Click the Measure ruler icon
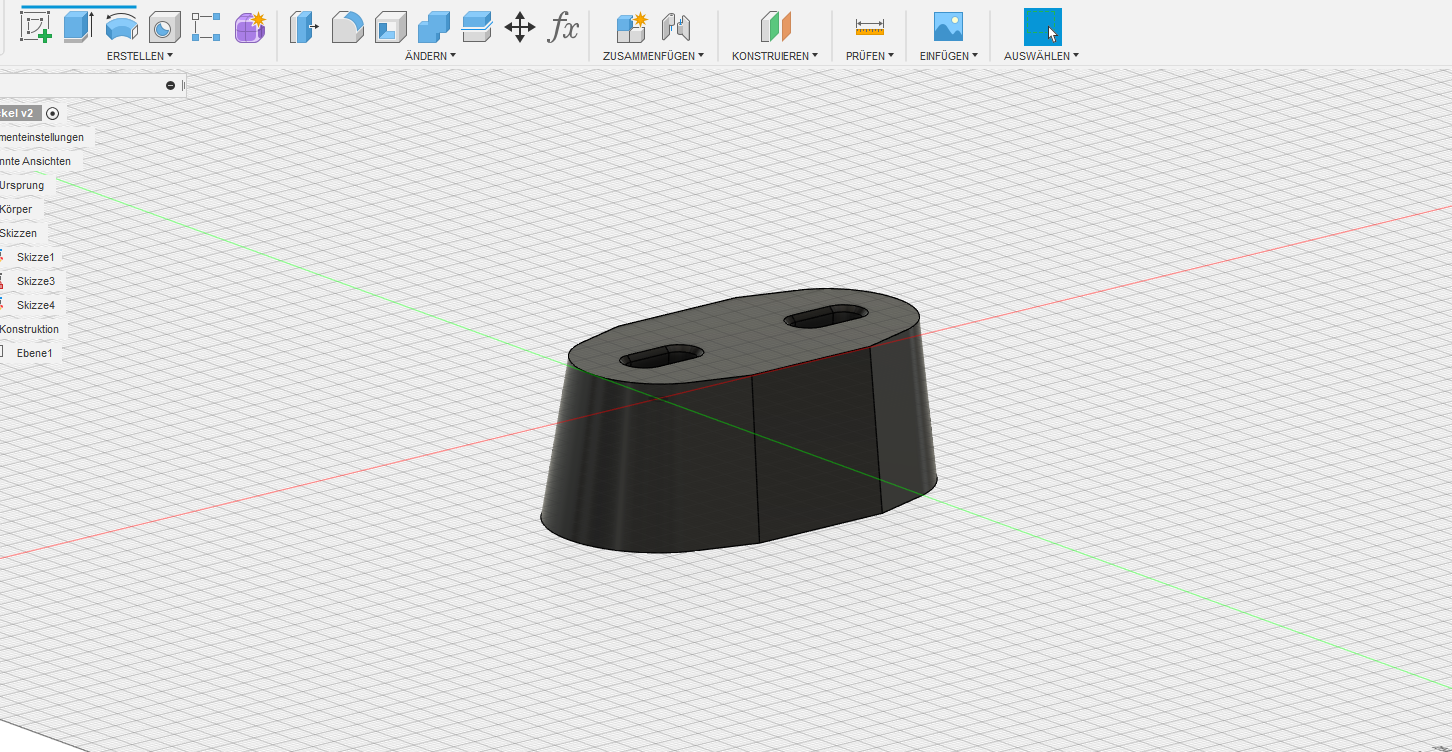Screen dimensions: 1452x752 [869, 28]
